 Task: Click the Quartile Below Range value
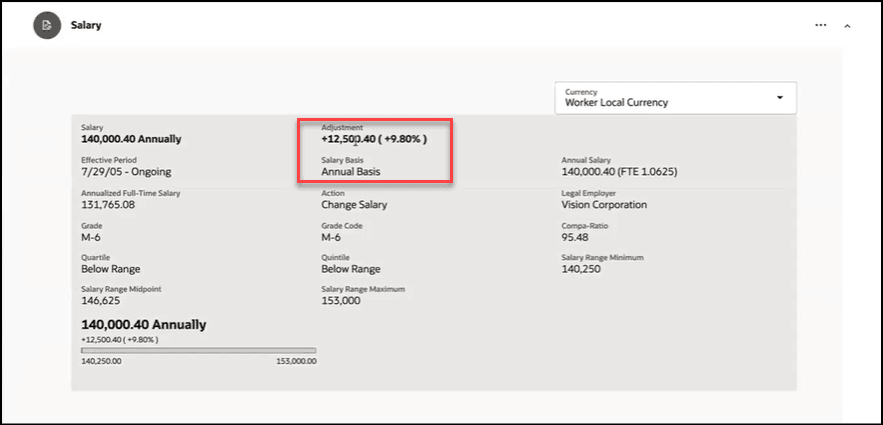point(111,269)
